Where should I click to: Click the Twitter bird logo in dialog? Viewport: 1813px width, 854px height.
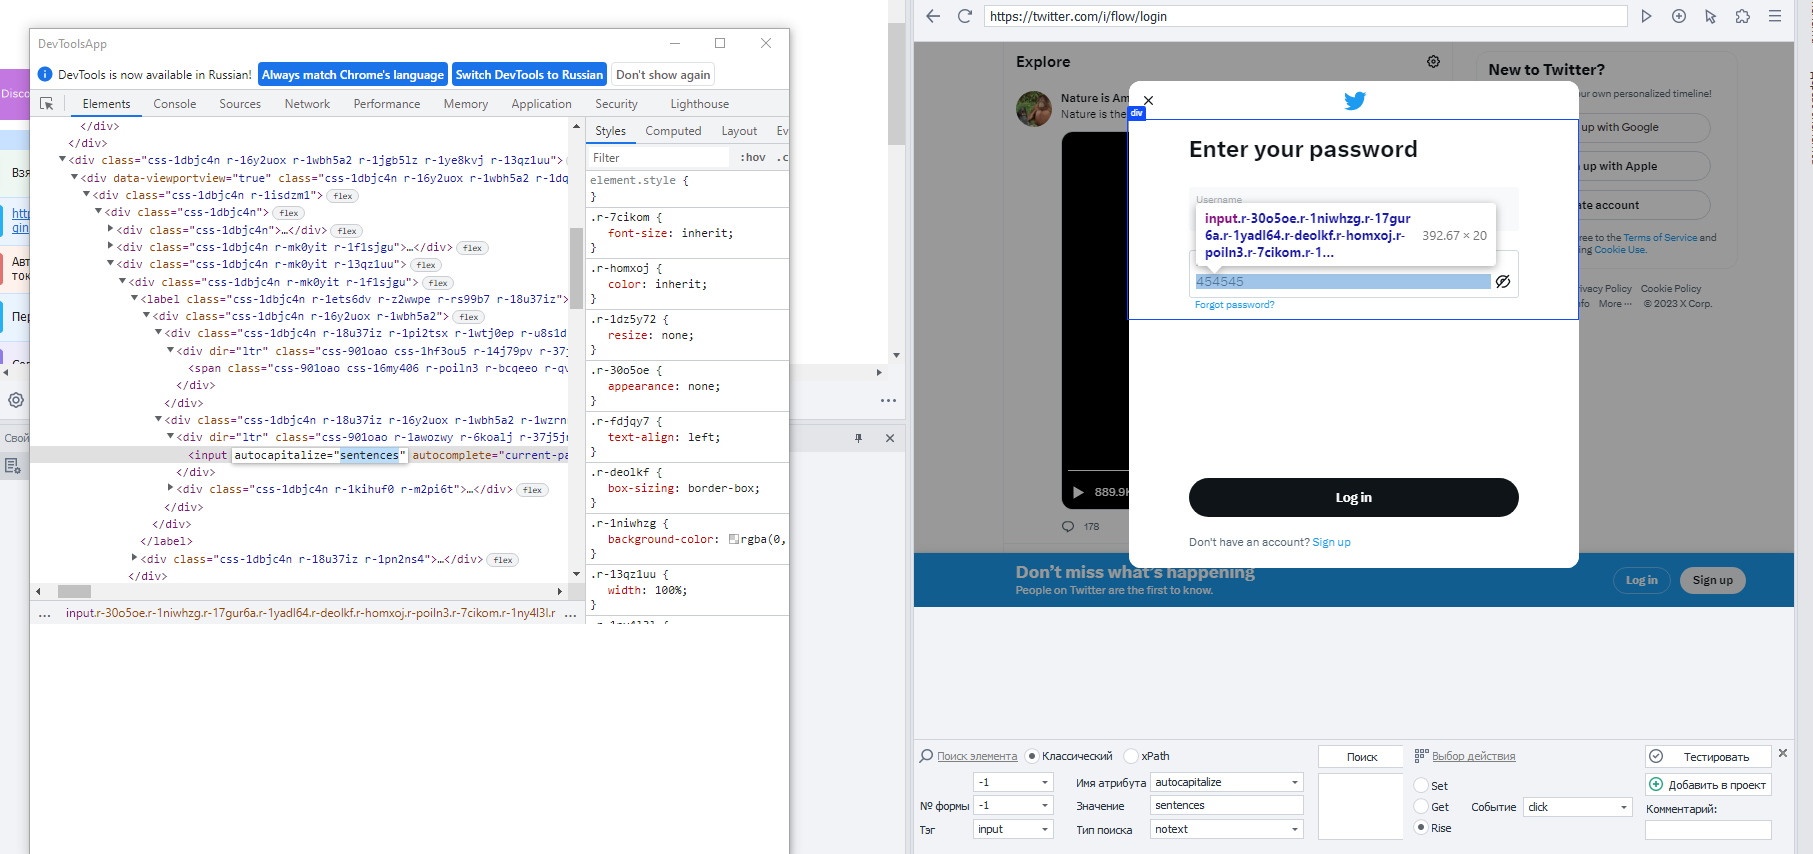click(1355, 100)
